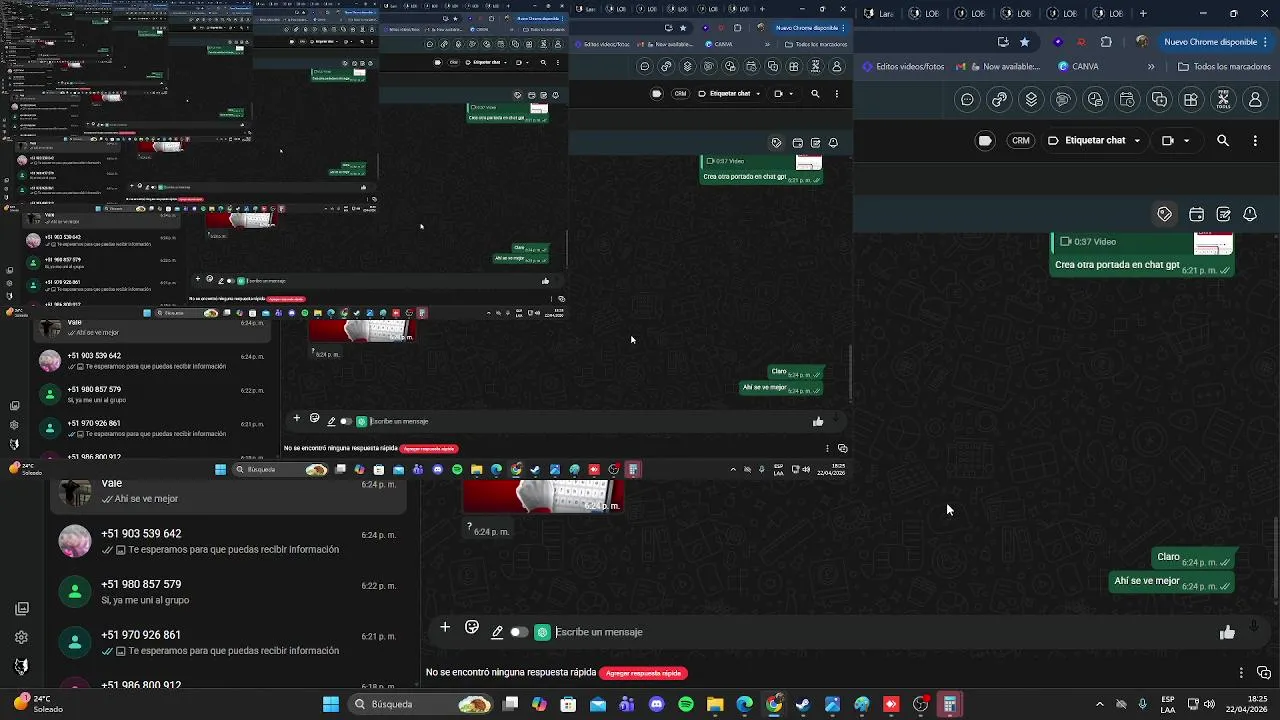Screen dimensions: 1280x720
Task: Click the full-size price tag icon above messages
Action: click(1164, 214)
